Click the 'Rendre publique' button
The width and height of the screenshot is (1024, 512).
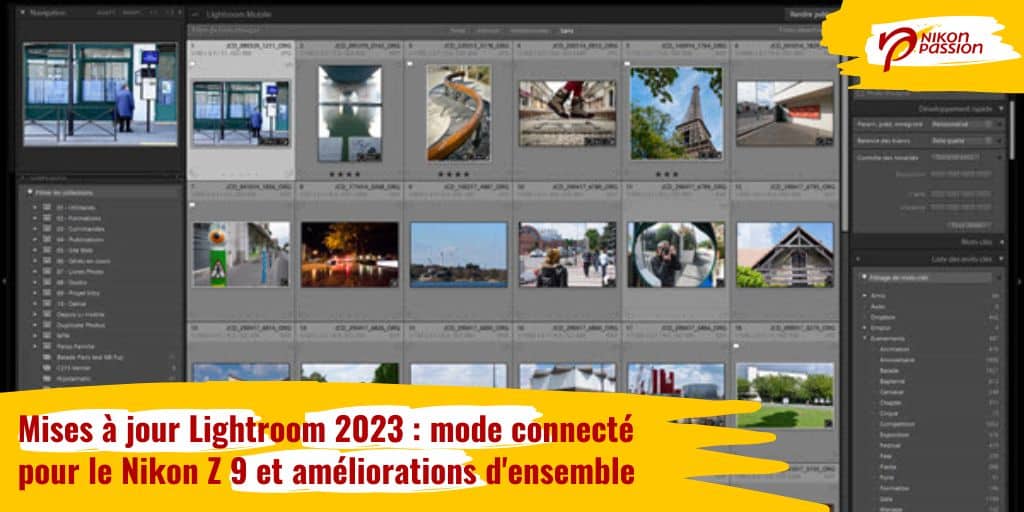tap(812, 14)
